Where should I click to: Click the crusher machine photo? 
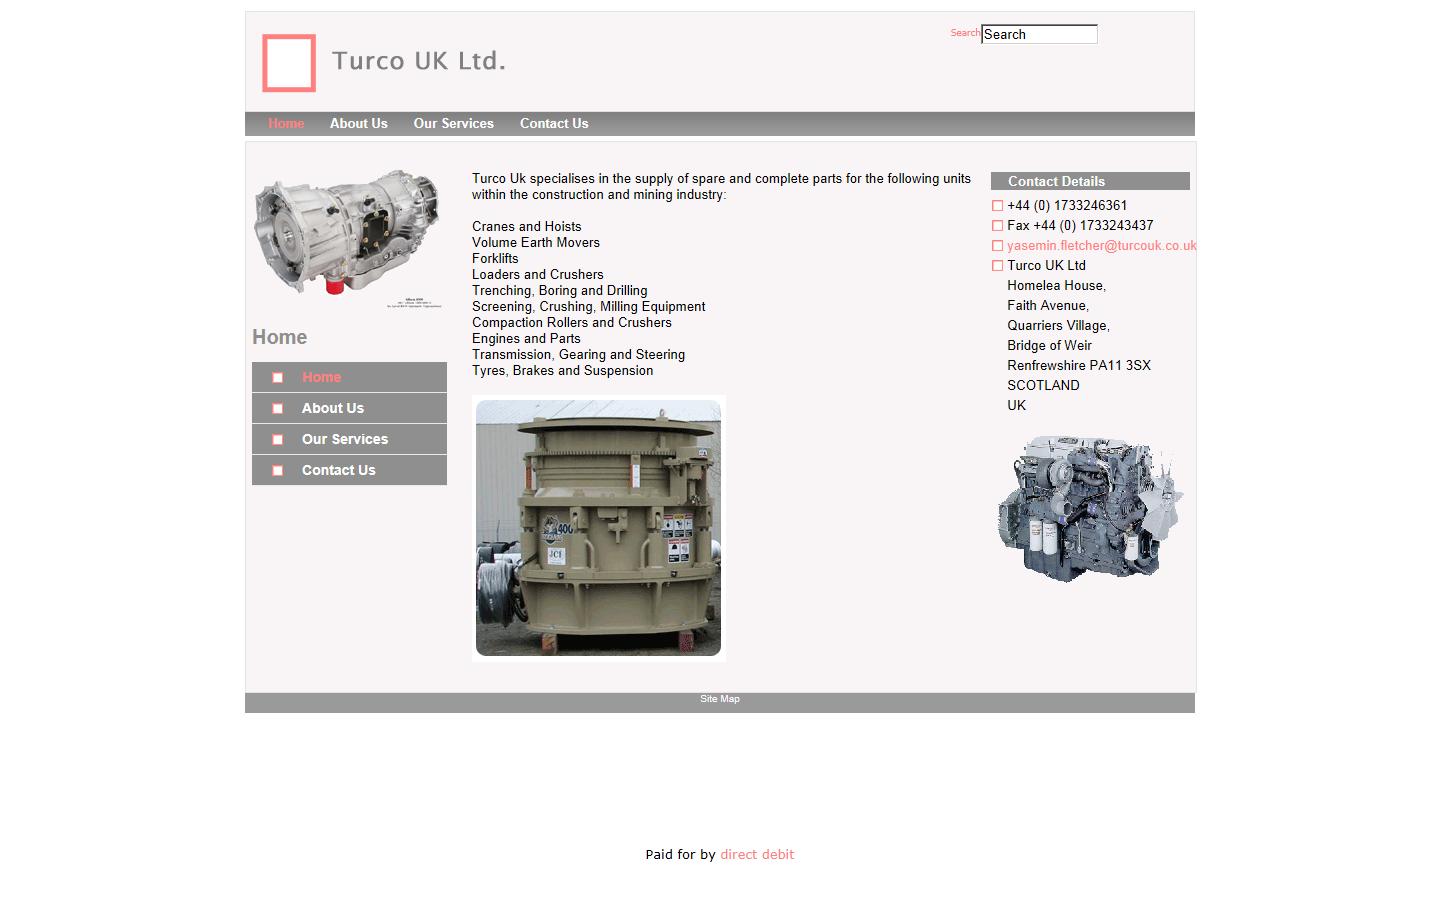tap(598, 528)
